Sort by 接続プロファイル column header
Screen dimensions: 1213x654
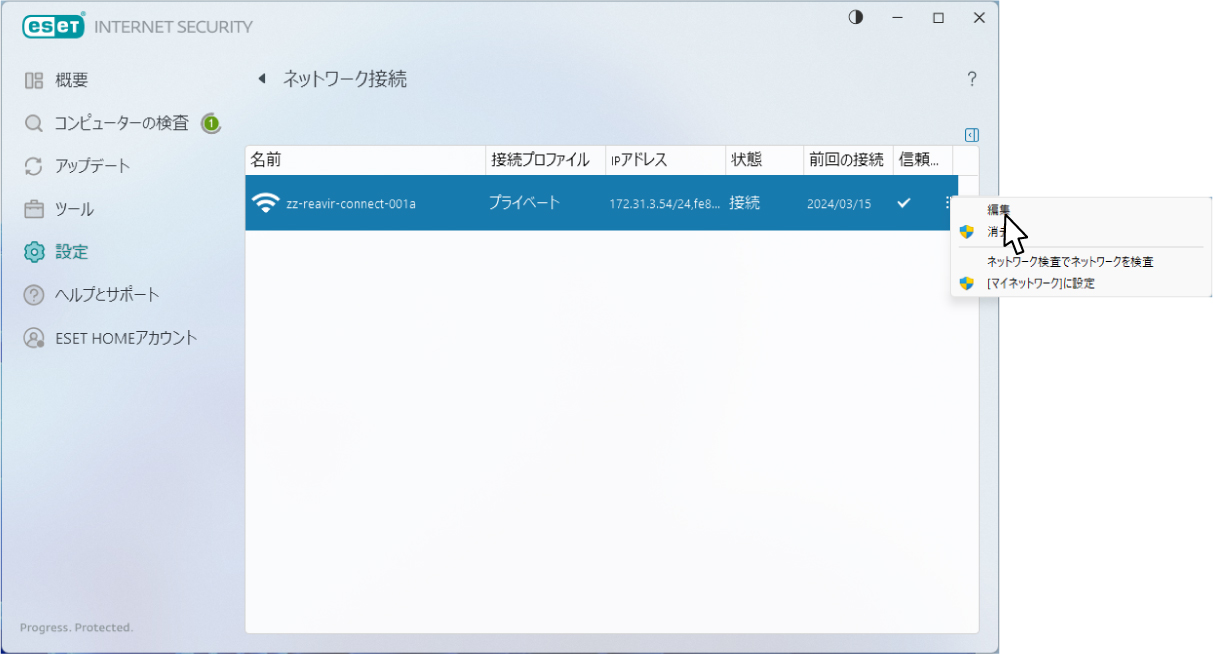[x=540, y=160]
